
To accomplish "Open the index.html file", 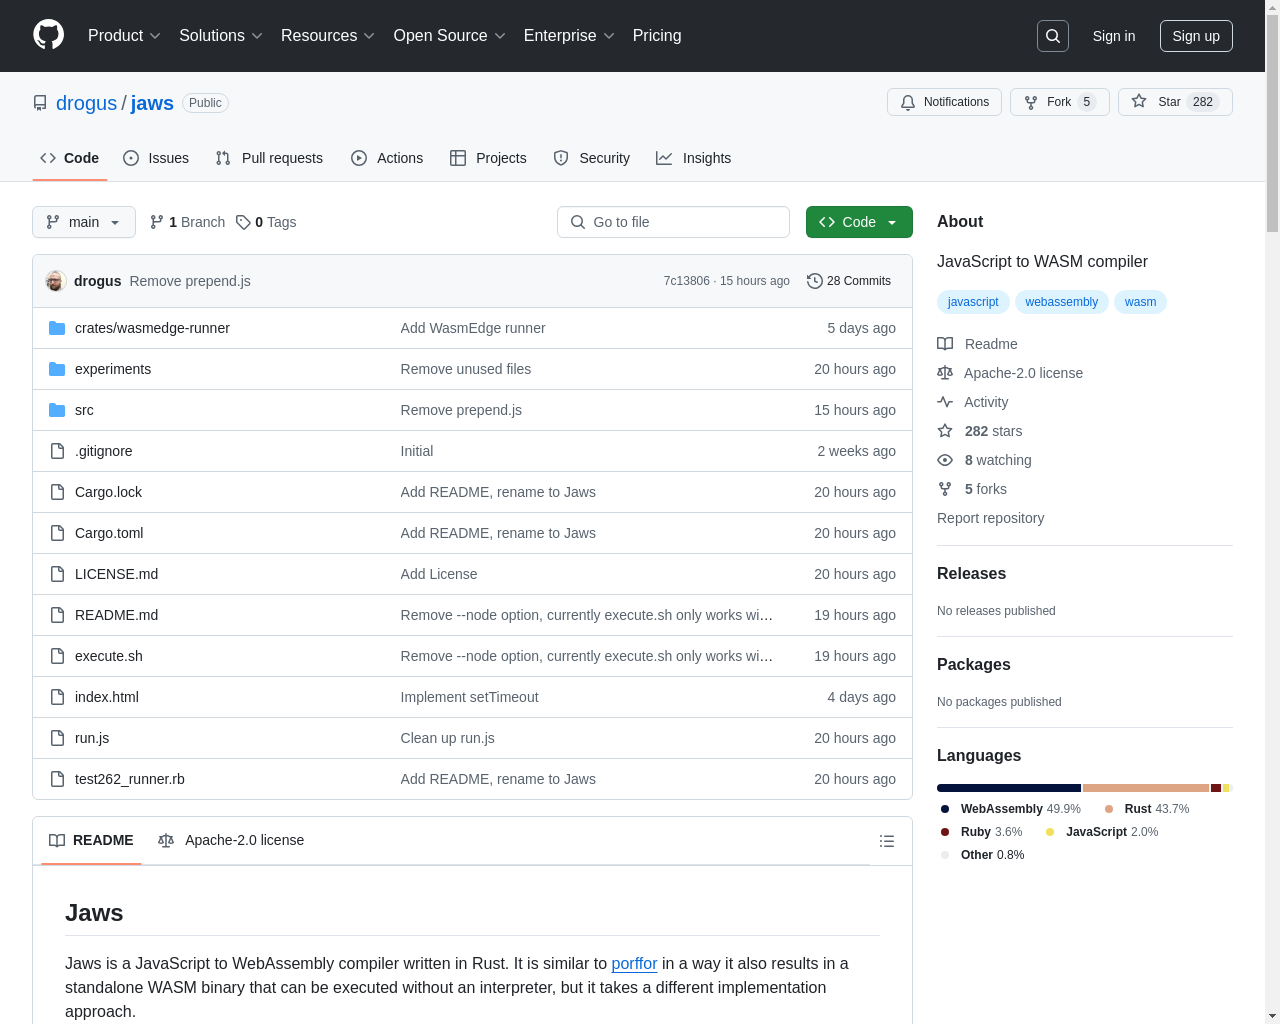I will pyautogui.click(x=107, y=697).
